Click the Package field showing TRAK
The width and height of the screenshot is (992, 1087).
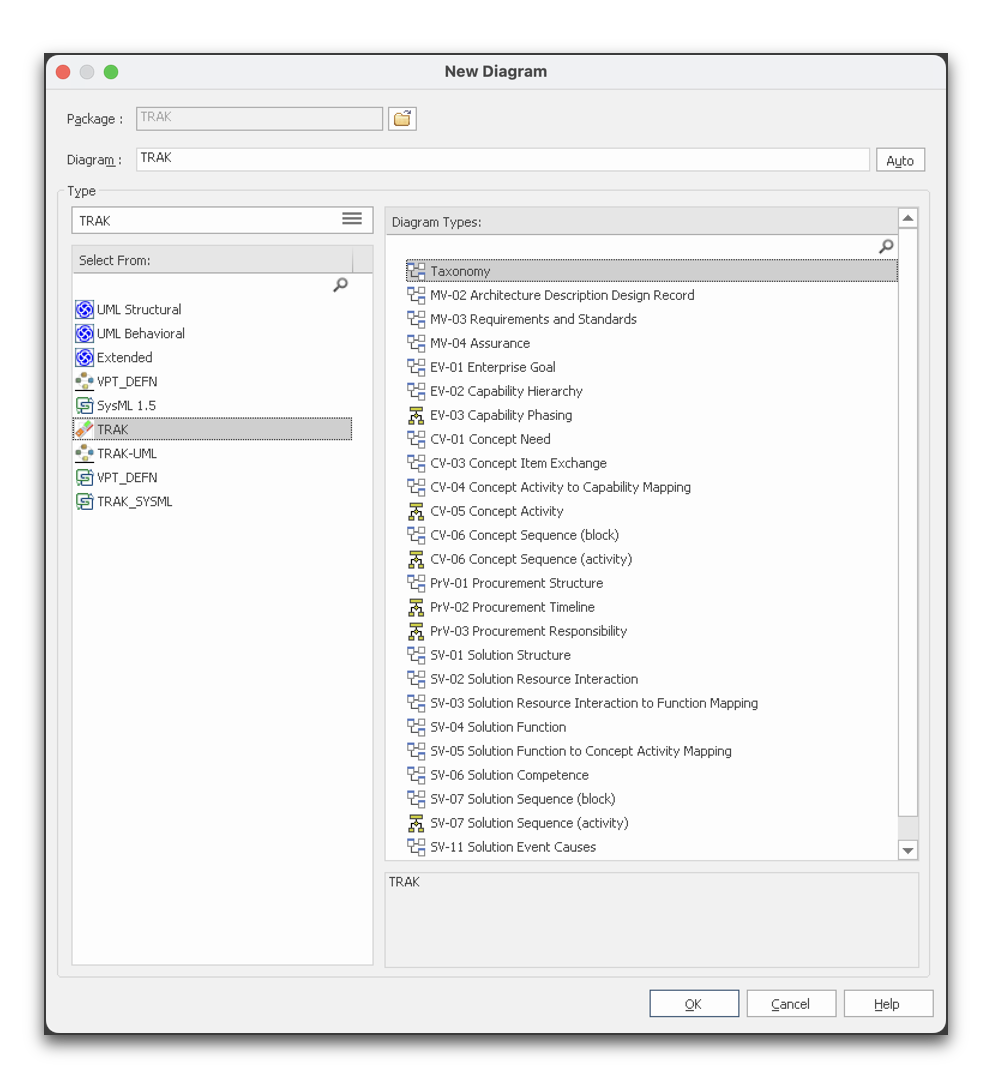pyautogui.click(x=259, y=119)
